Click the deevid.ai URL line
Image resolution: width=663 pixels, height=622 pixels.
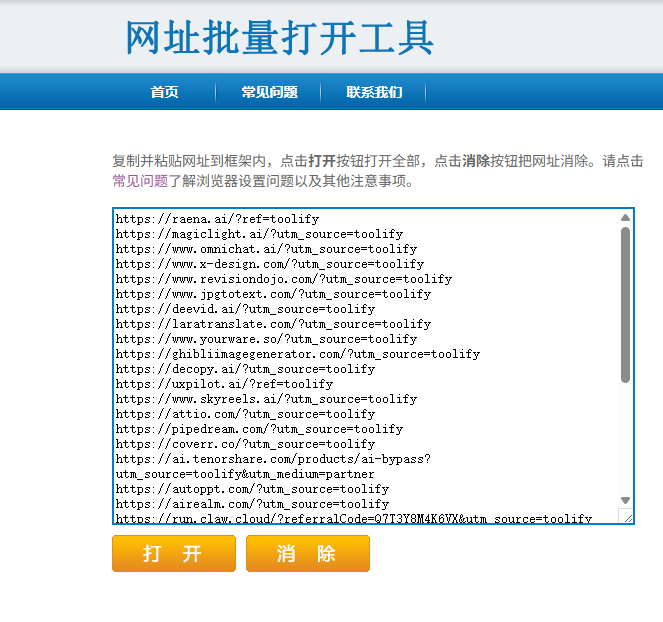click(x=245, y=309)
